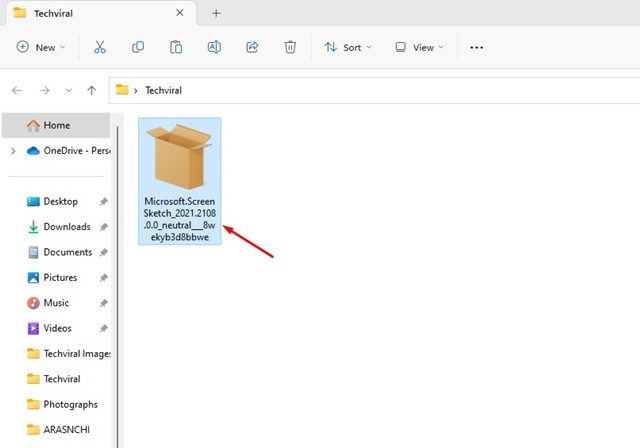Image resolution: width=640 pixels, height=448 pixels.
Task: Open the See more three-dots menu
Action: [x=476, y=48]
